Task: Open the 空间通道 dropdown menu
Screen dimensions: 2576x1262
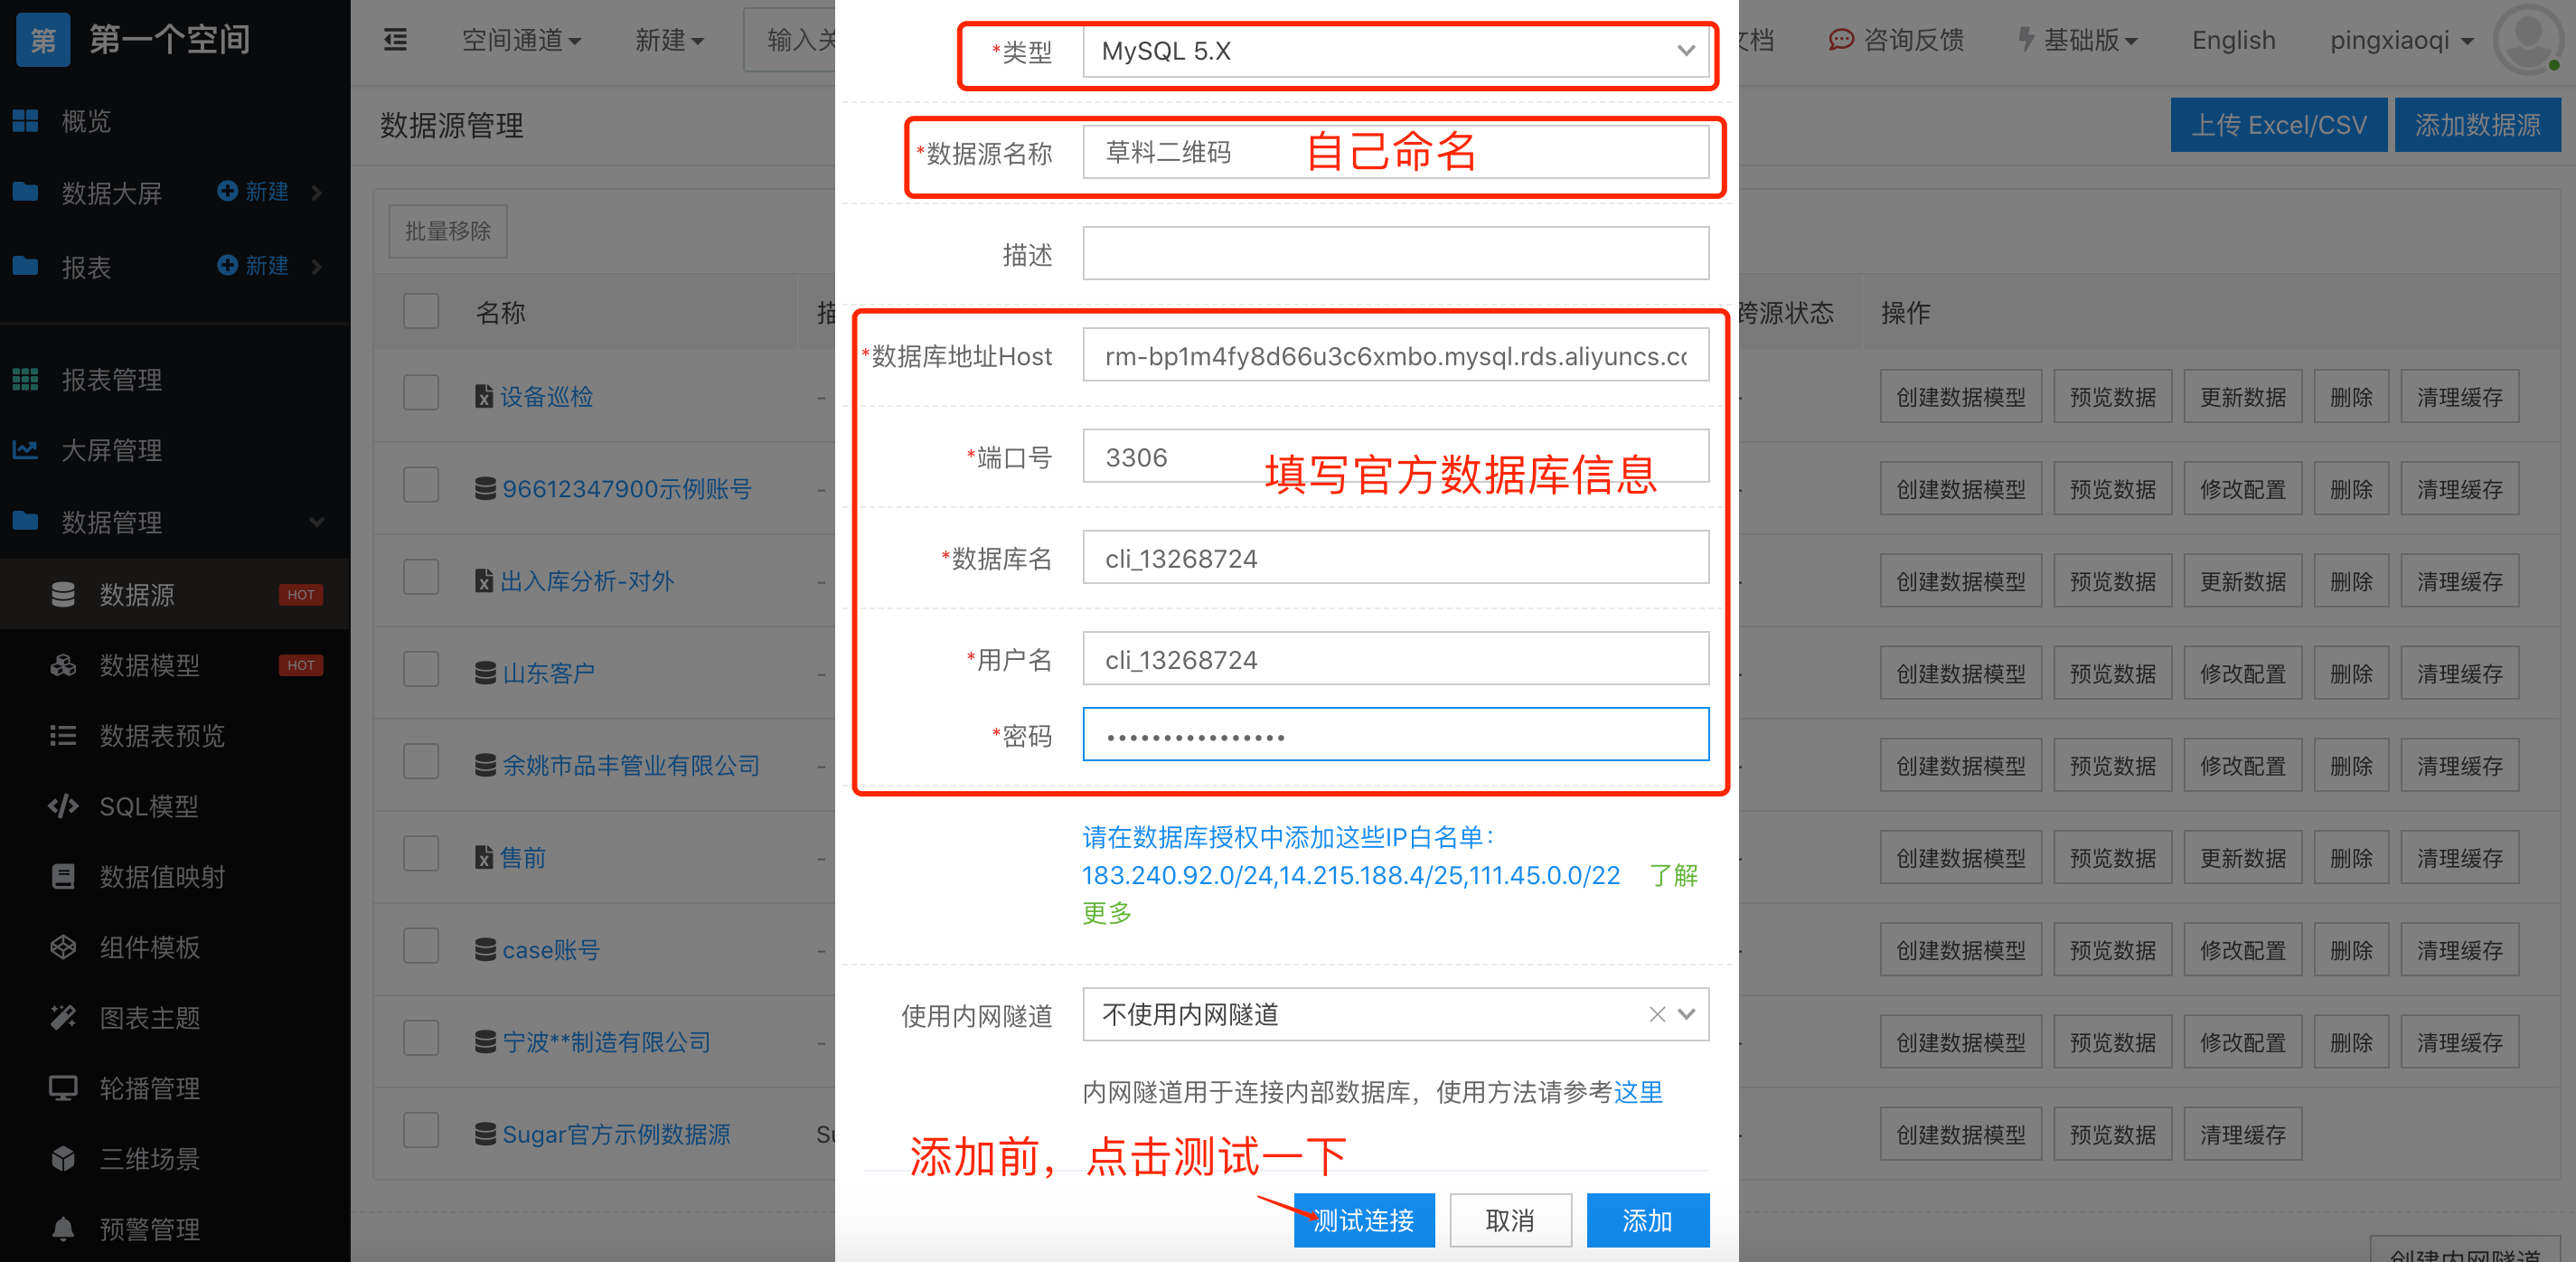Action: [x=520, y=40]
